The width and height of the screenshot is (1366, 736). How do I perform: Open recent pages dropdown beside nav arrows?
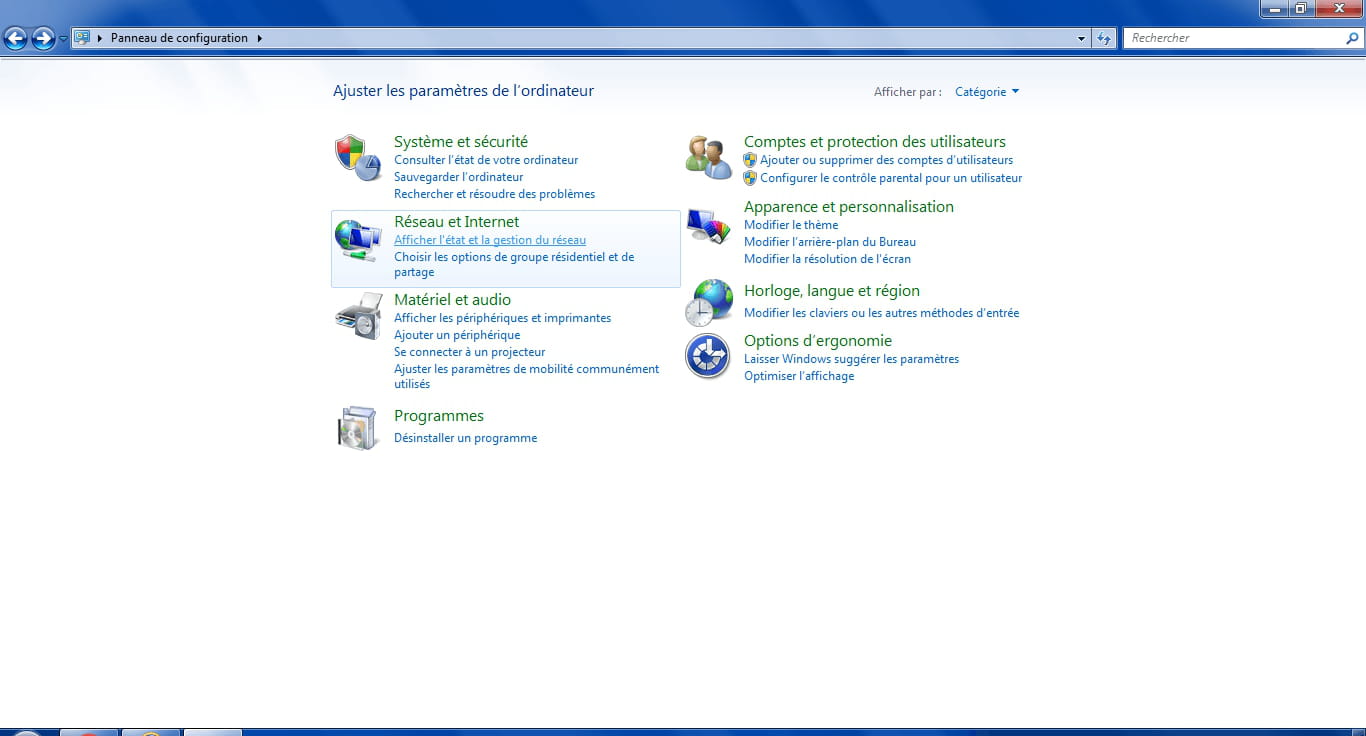[63, 38]
